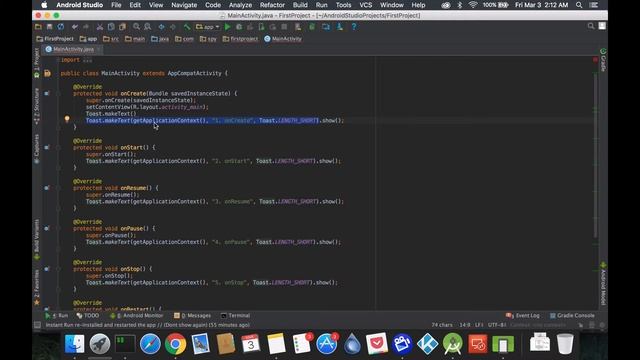Click the Help question mark icon
This screenshot has width=640, height=360.
(x=354, y=27)
